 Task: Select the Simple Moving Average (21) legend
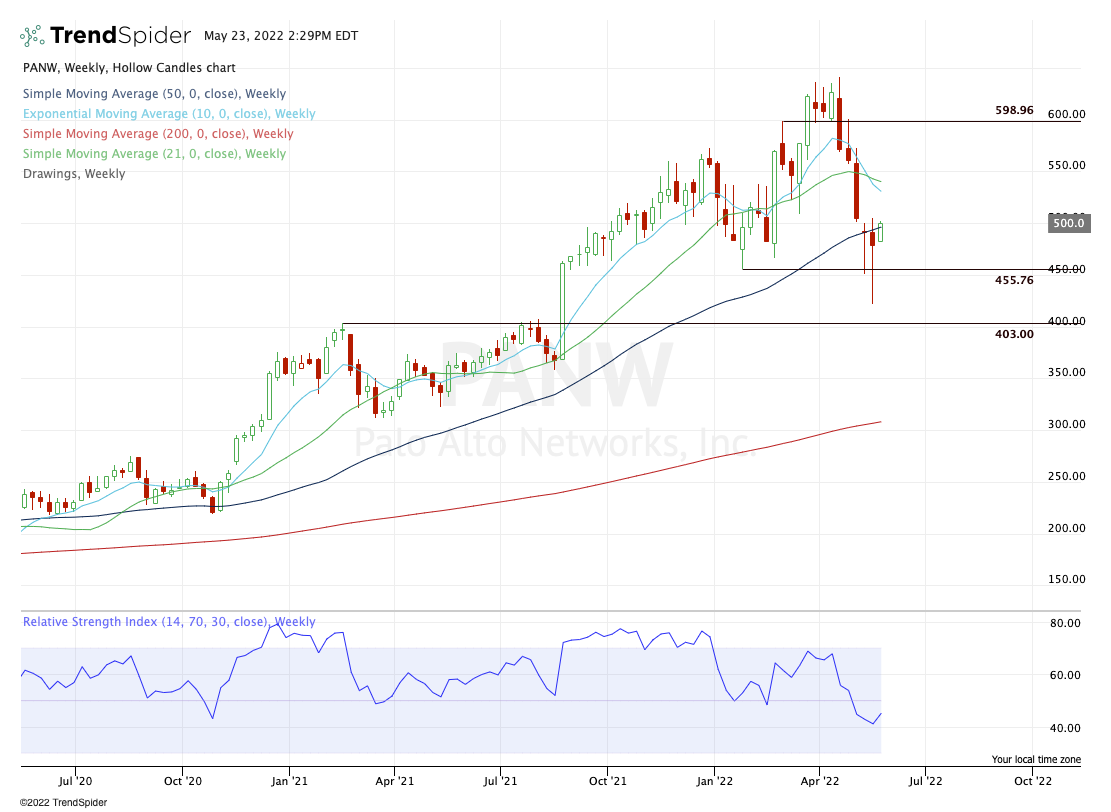click(x=154, y=154)
